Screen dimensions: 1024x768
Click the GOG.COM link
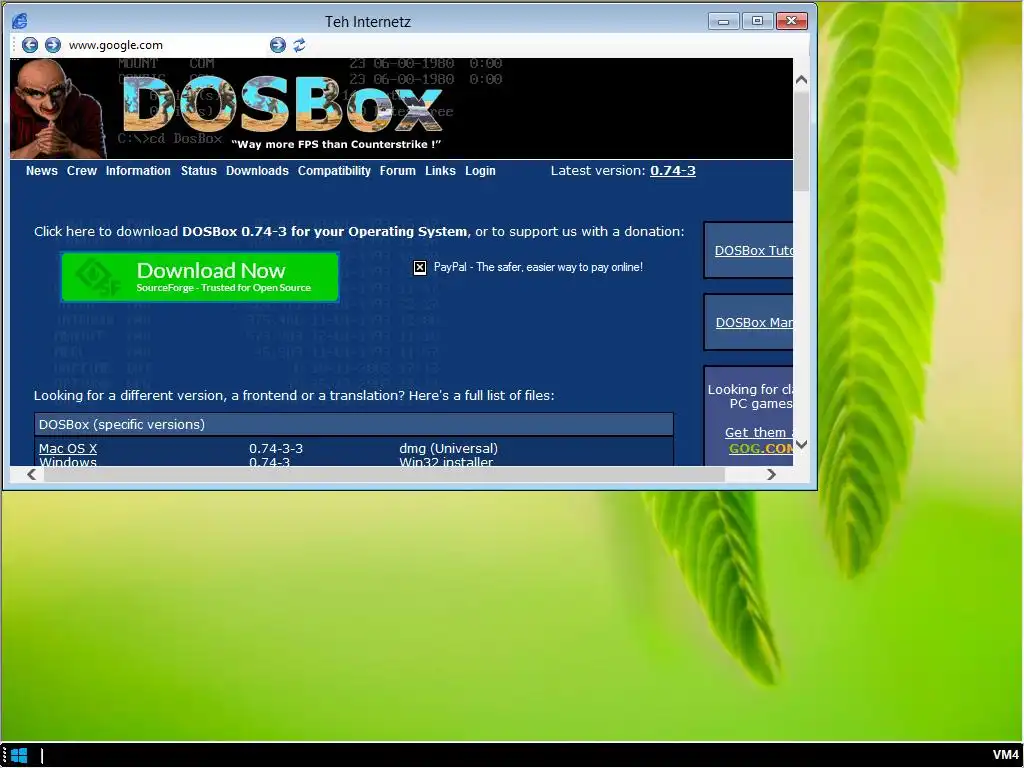(x=761, y=449)
